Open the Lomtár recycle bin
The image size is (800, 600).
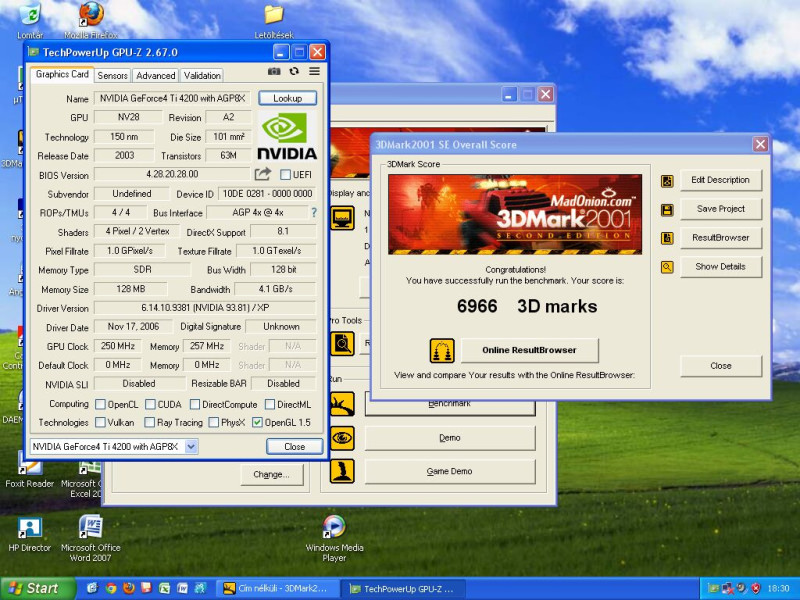coord(30,20)
